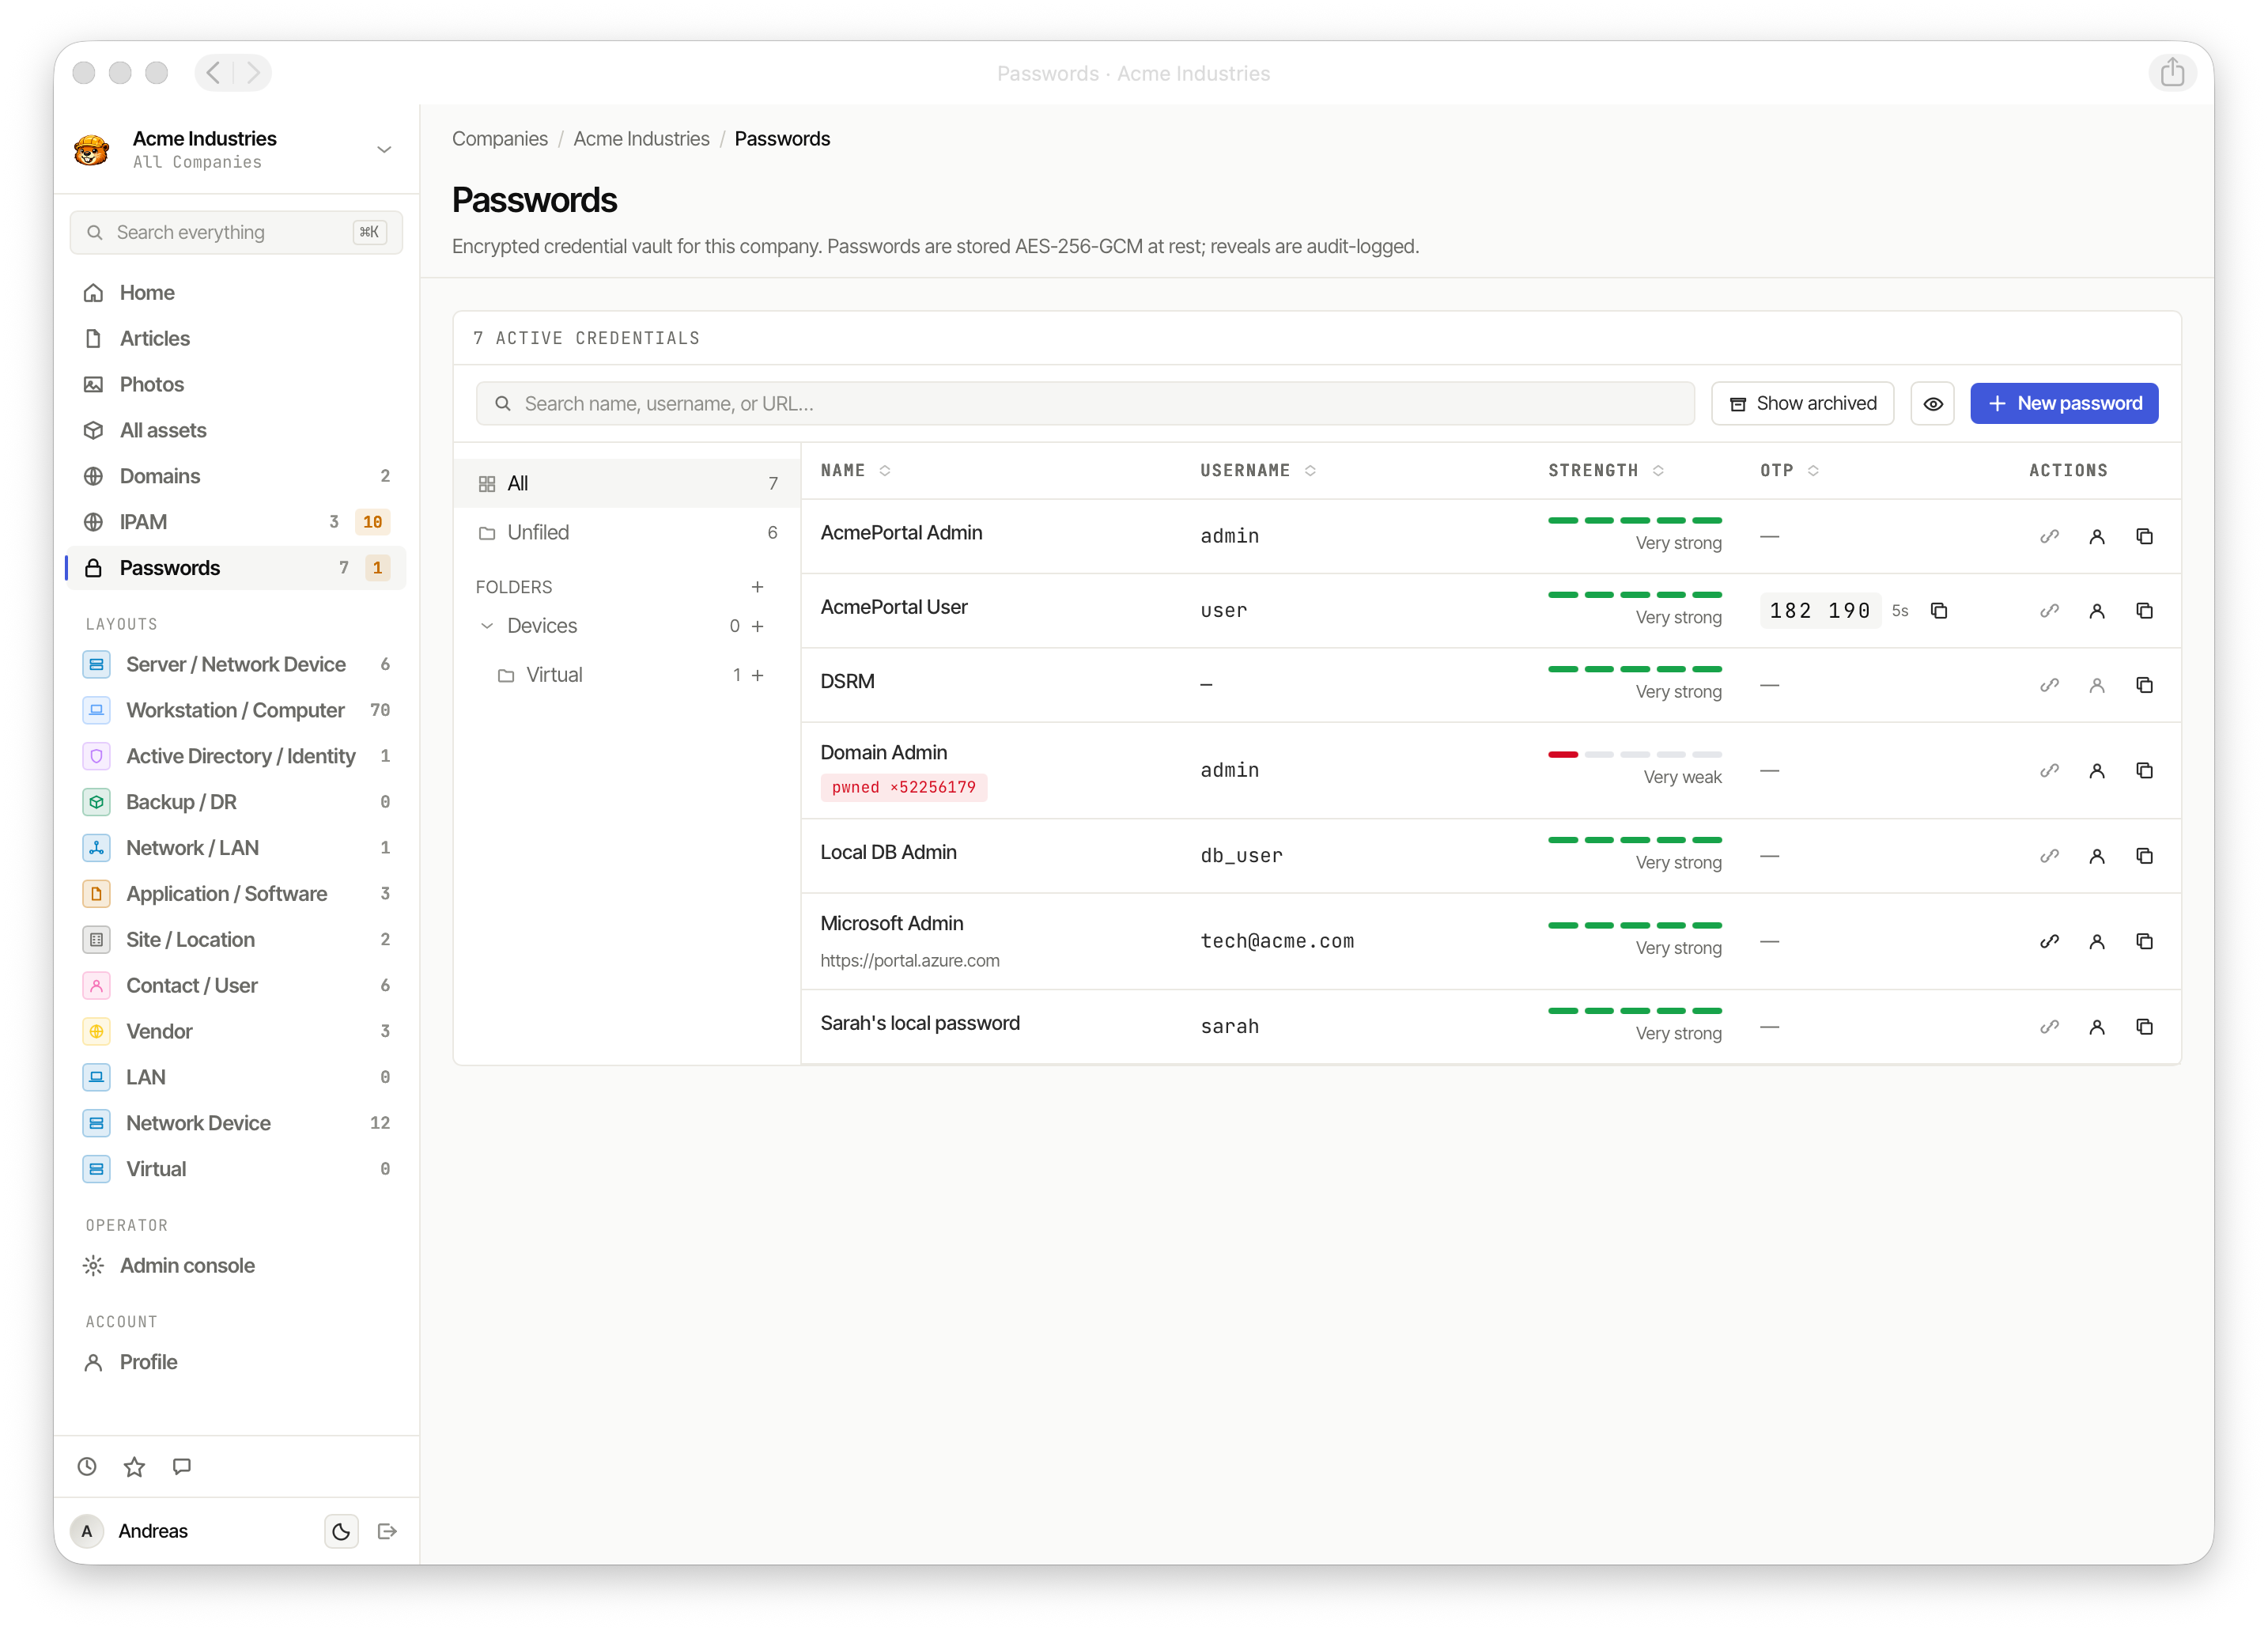Copy the Domain Admin password
The image size is (2268, 1631).
click(x=2144, y=770)
